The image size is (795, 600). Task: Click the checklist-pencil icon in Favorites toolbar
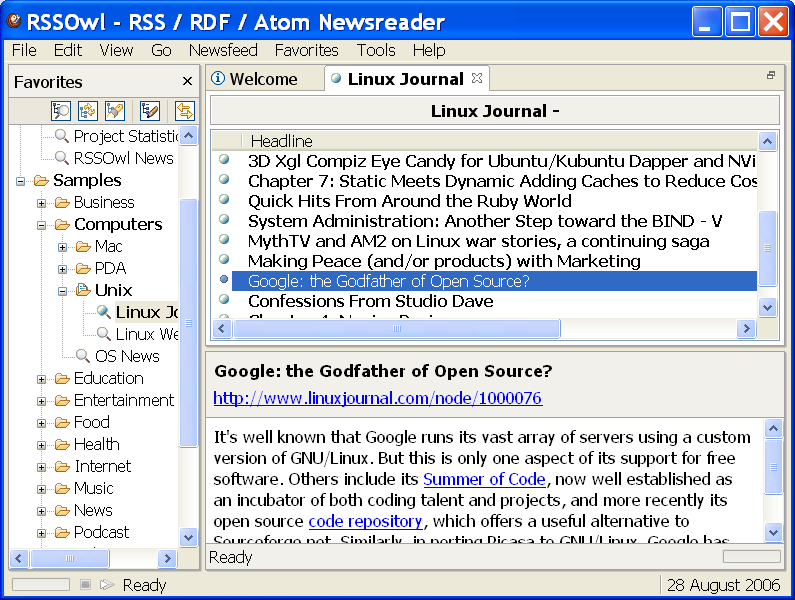tap(150, 111)
